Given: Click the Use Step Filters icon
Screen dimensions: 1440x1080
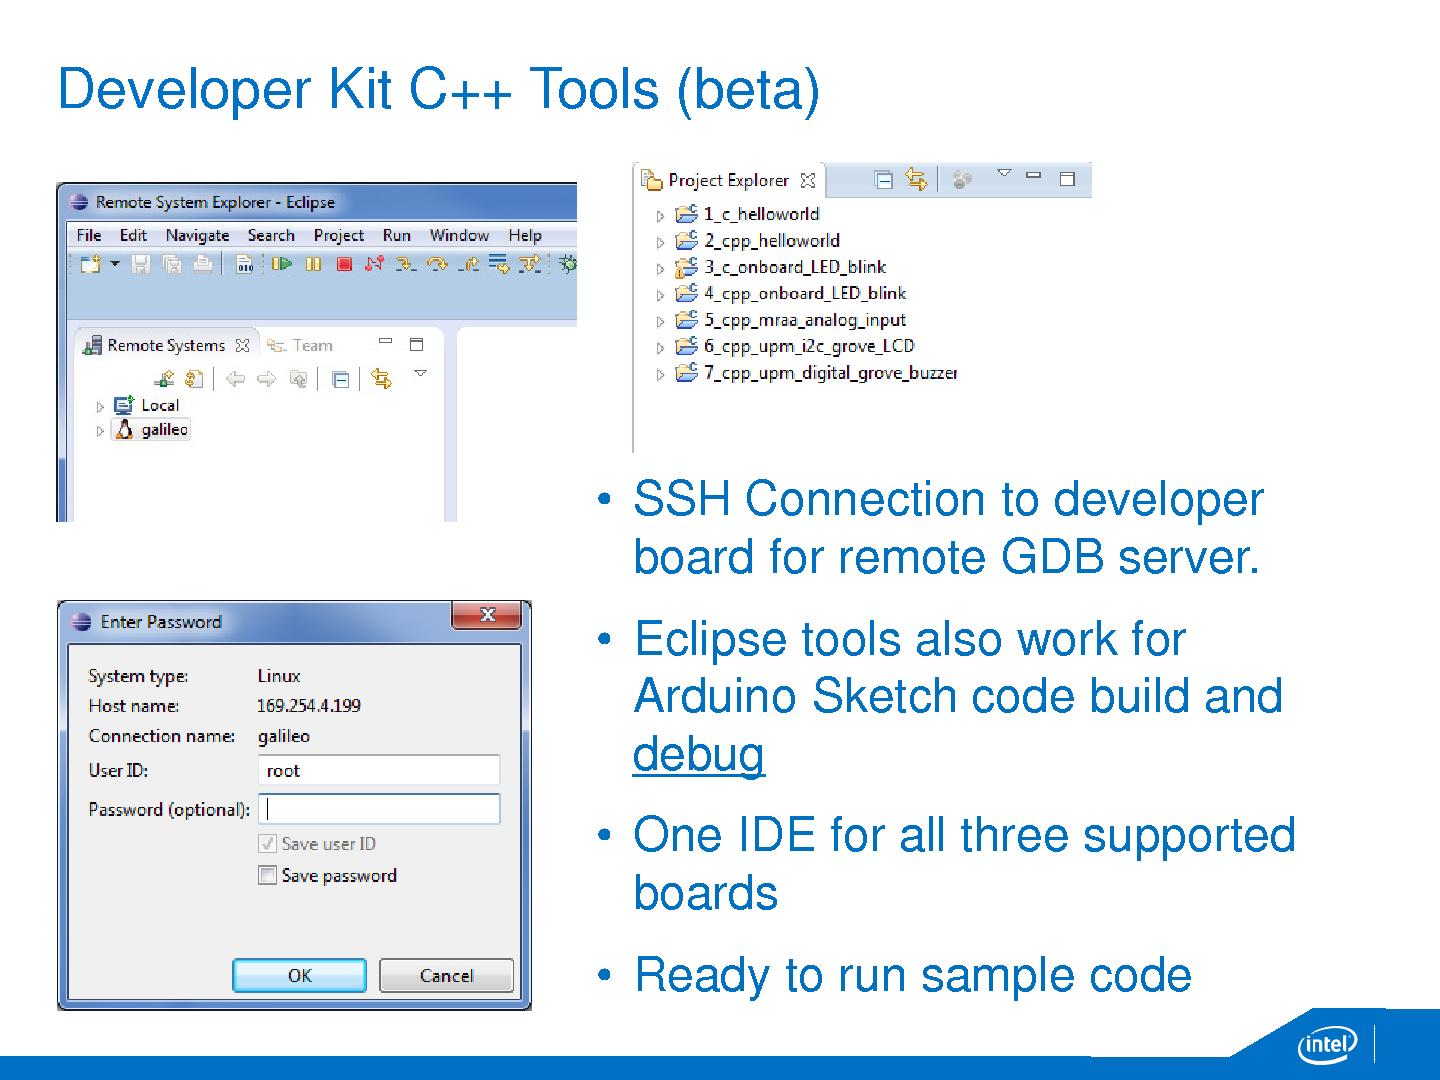Looking at the screenshot, I should pos(529,264).
